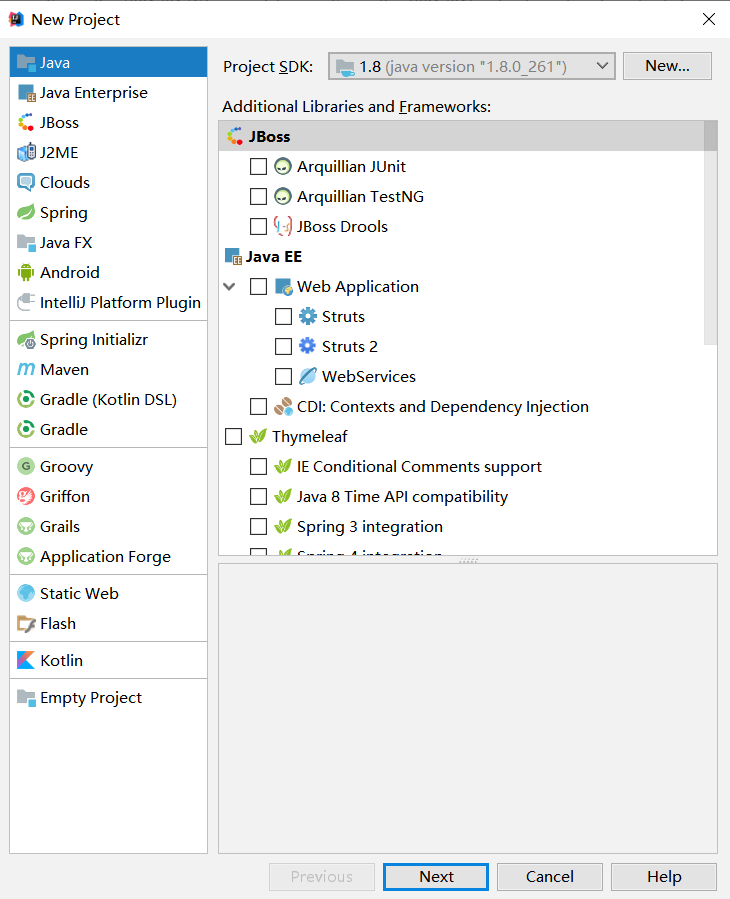Click the JBoss Drools icon
The image size is (730, 899).
tap(283, 226)
